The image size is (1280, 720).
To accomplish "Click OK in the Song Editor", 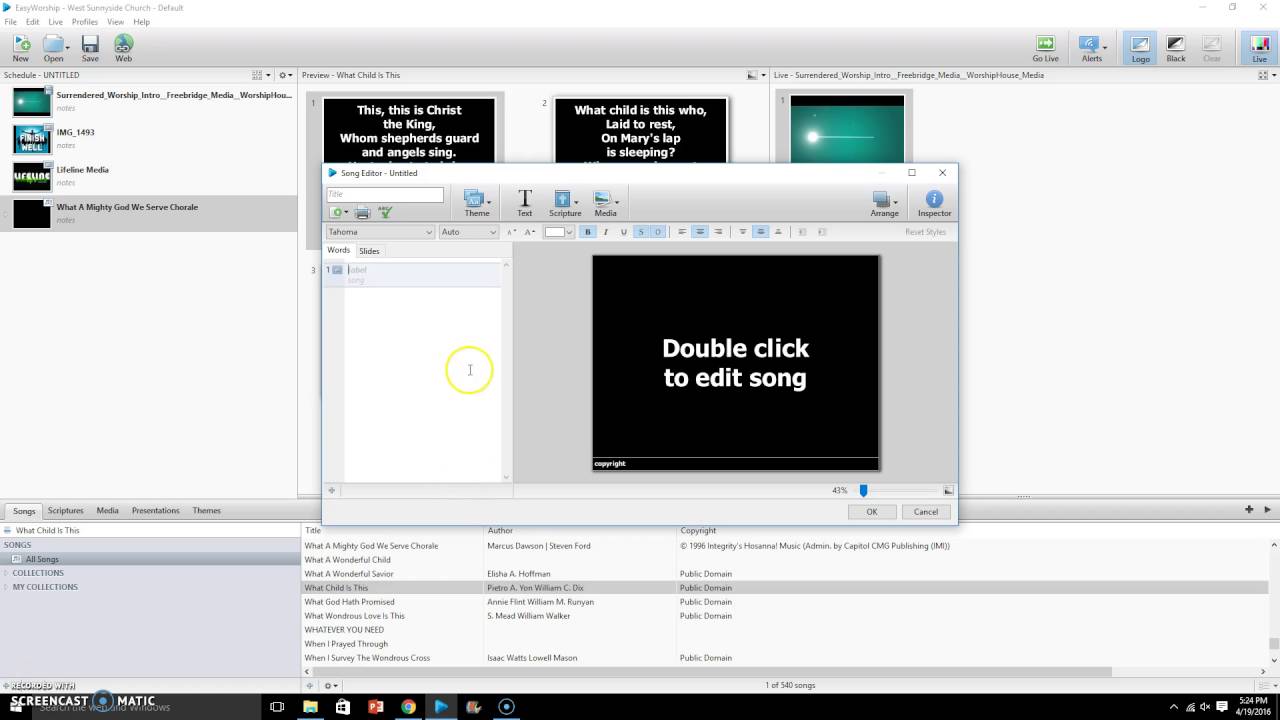I will 872,511.
